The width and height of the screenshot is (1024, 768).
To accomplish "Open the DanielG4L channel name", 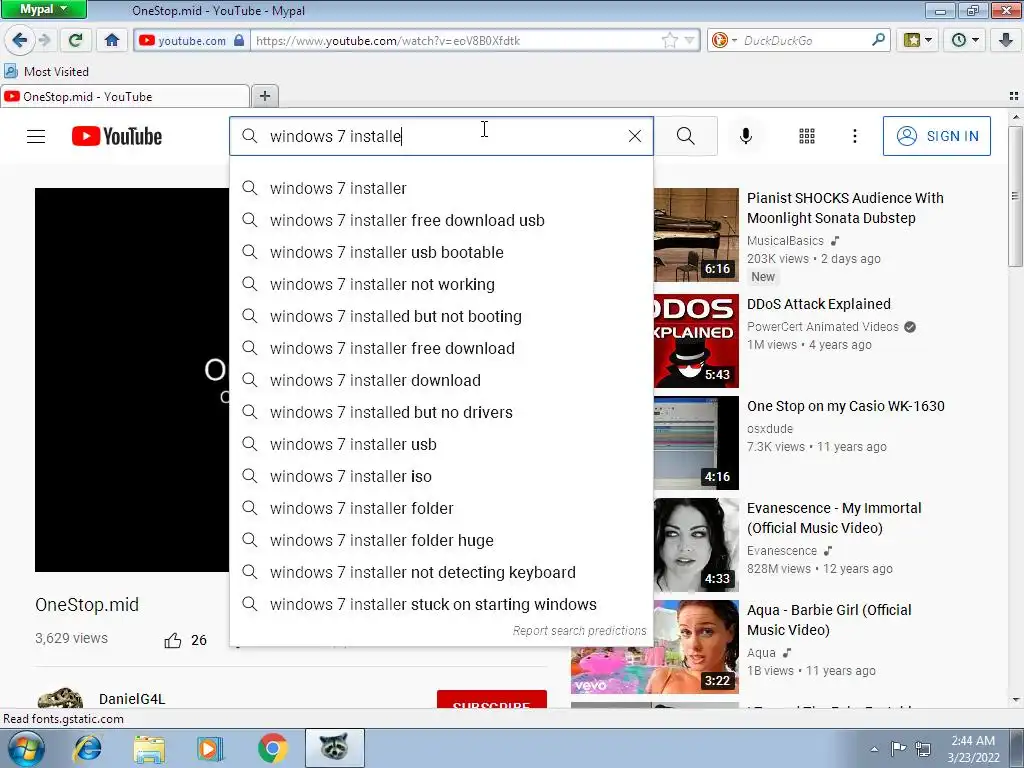I will [x=132, y=699].
